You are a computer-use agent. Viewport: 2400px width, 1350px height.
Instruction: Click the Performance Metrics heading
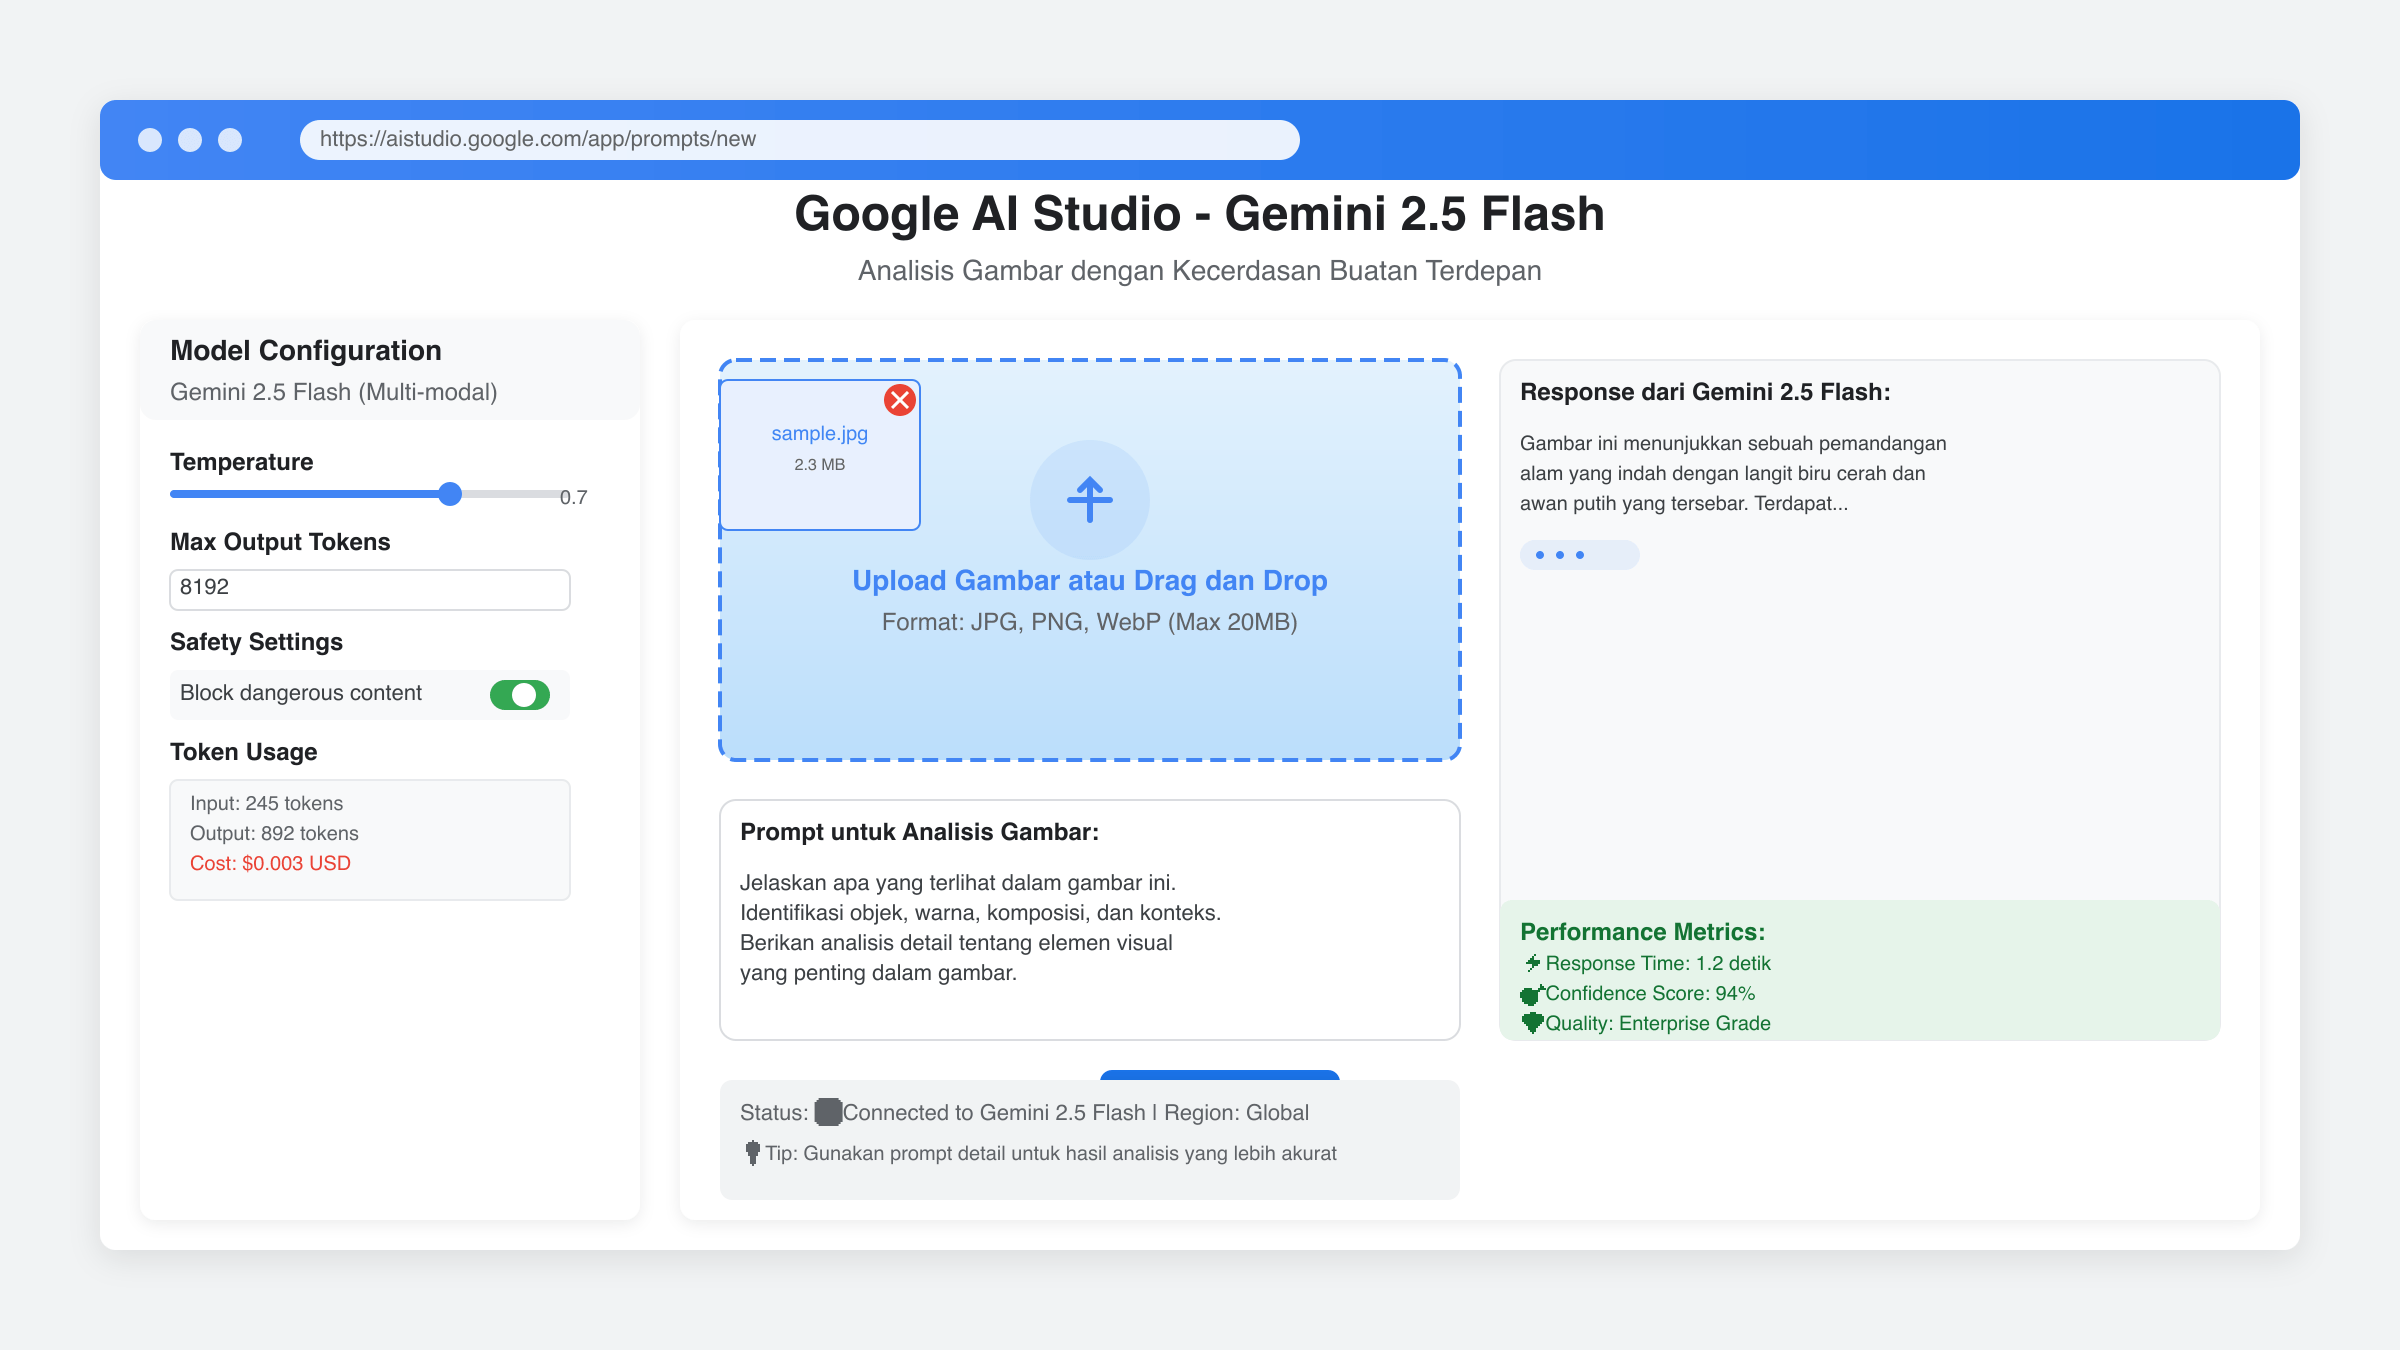[1642, 932]
